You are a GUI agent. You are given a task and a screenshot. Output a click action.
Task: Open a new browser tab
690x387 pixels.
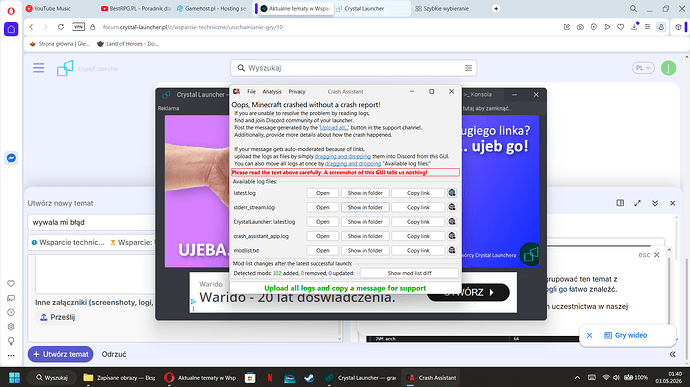coord(496,8)
